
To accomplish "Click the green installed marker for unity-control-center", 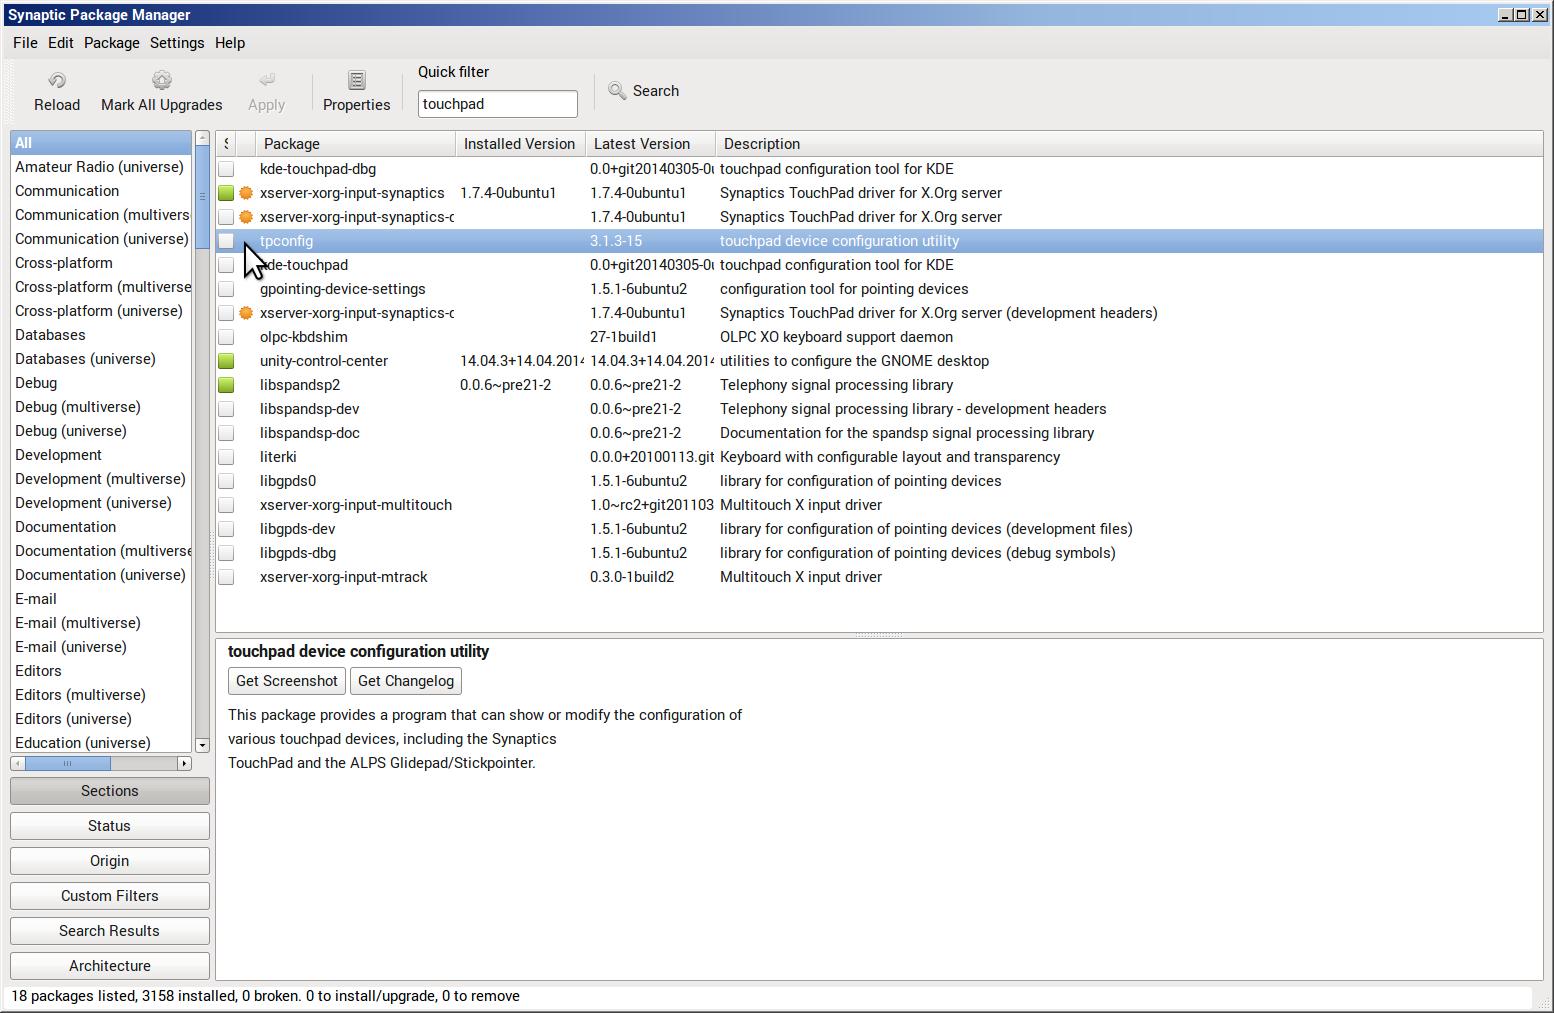I will [226, 361].
